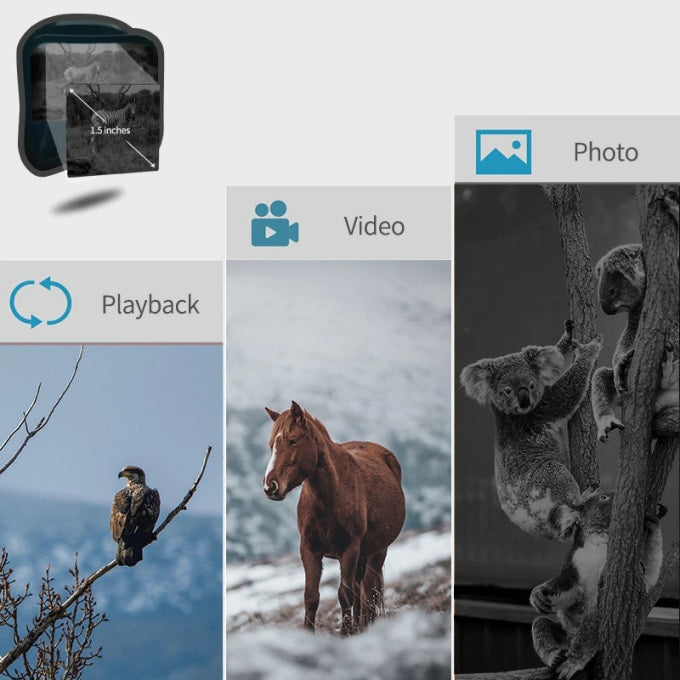Click the zebra shown on the small display
The width and height of the screenshot is (680, 680).
(82, 72)
